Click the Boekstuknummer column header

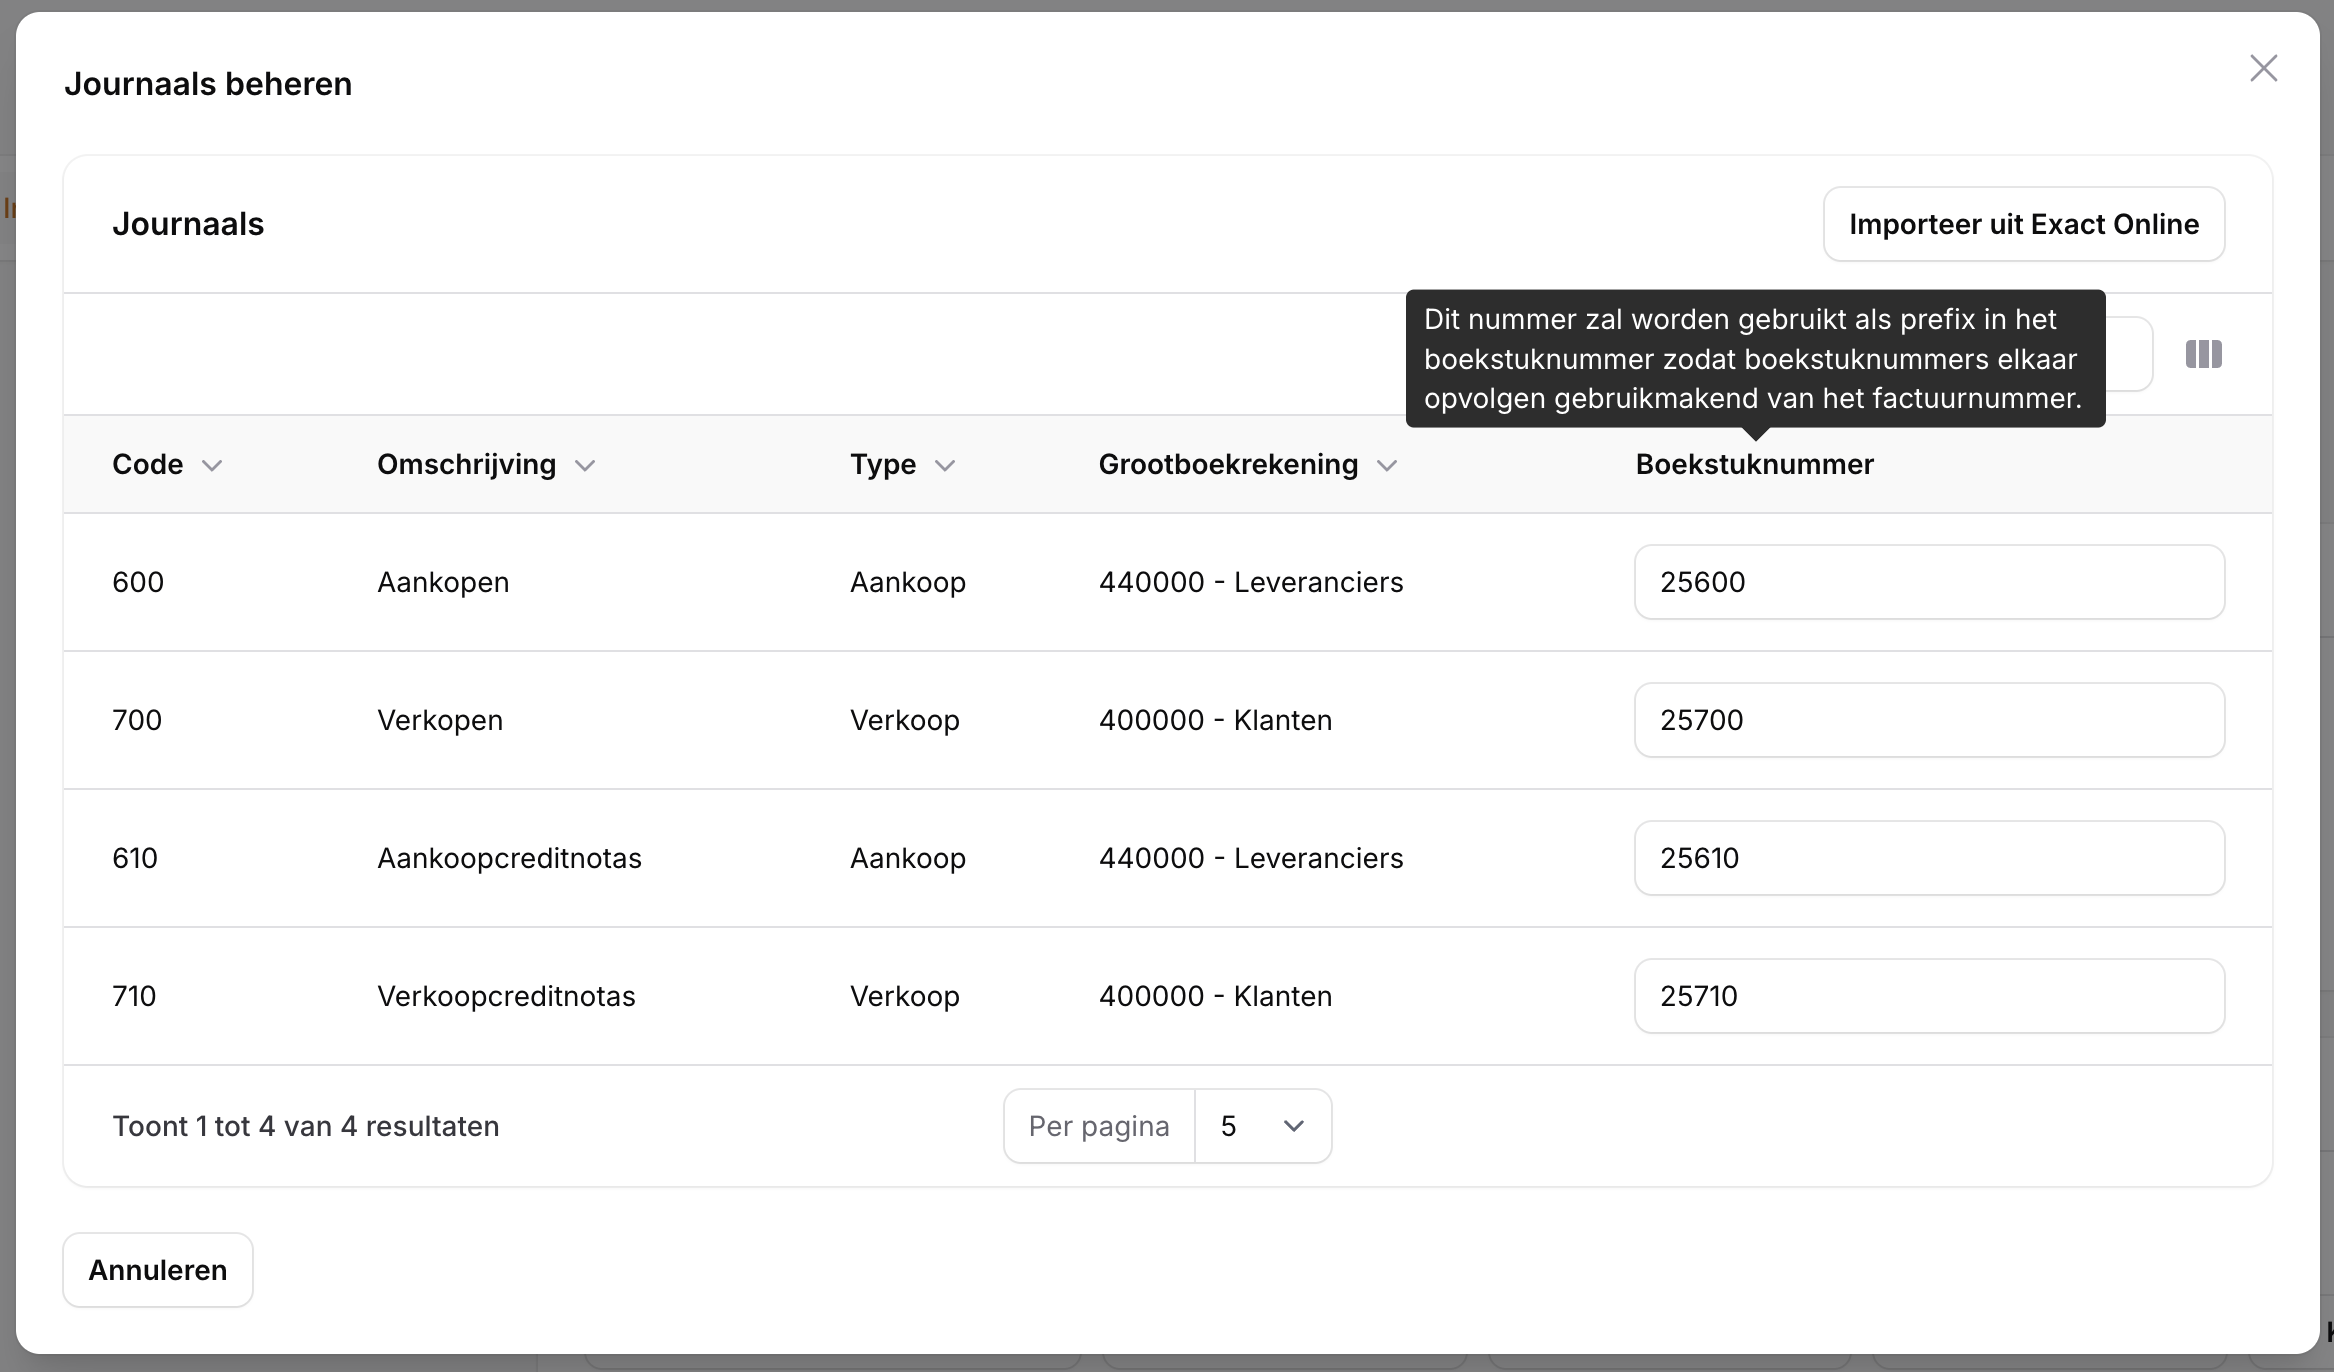1754,464
